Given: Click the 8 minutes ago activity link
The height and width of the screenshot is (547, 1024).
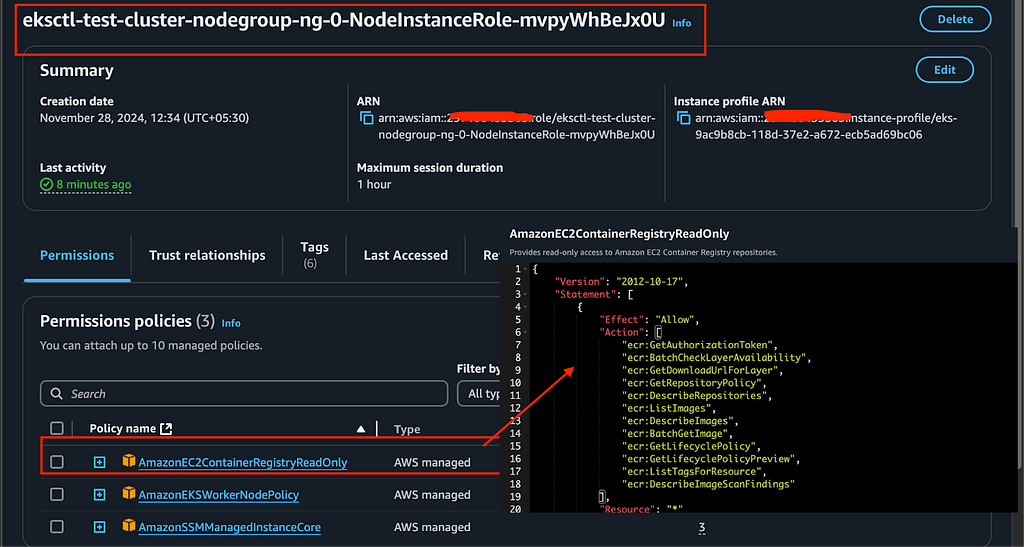Looking at the screenshot, I should tap(93, 185).
